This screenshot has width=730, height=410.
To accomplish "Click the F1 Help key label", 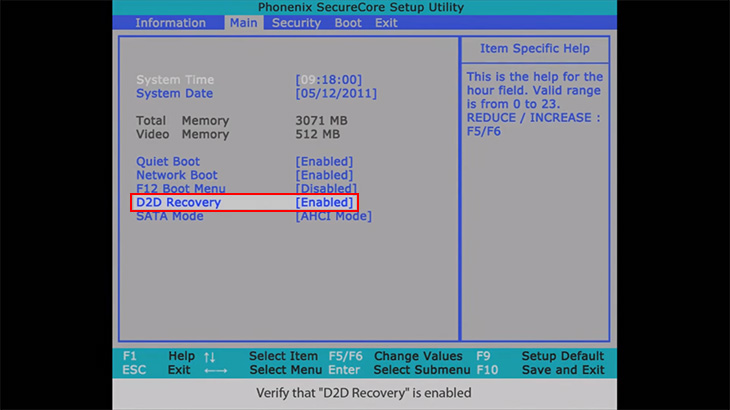I will 159,356.
